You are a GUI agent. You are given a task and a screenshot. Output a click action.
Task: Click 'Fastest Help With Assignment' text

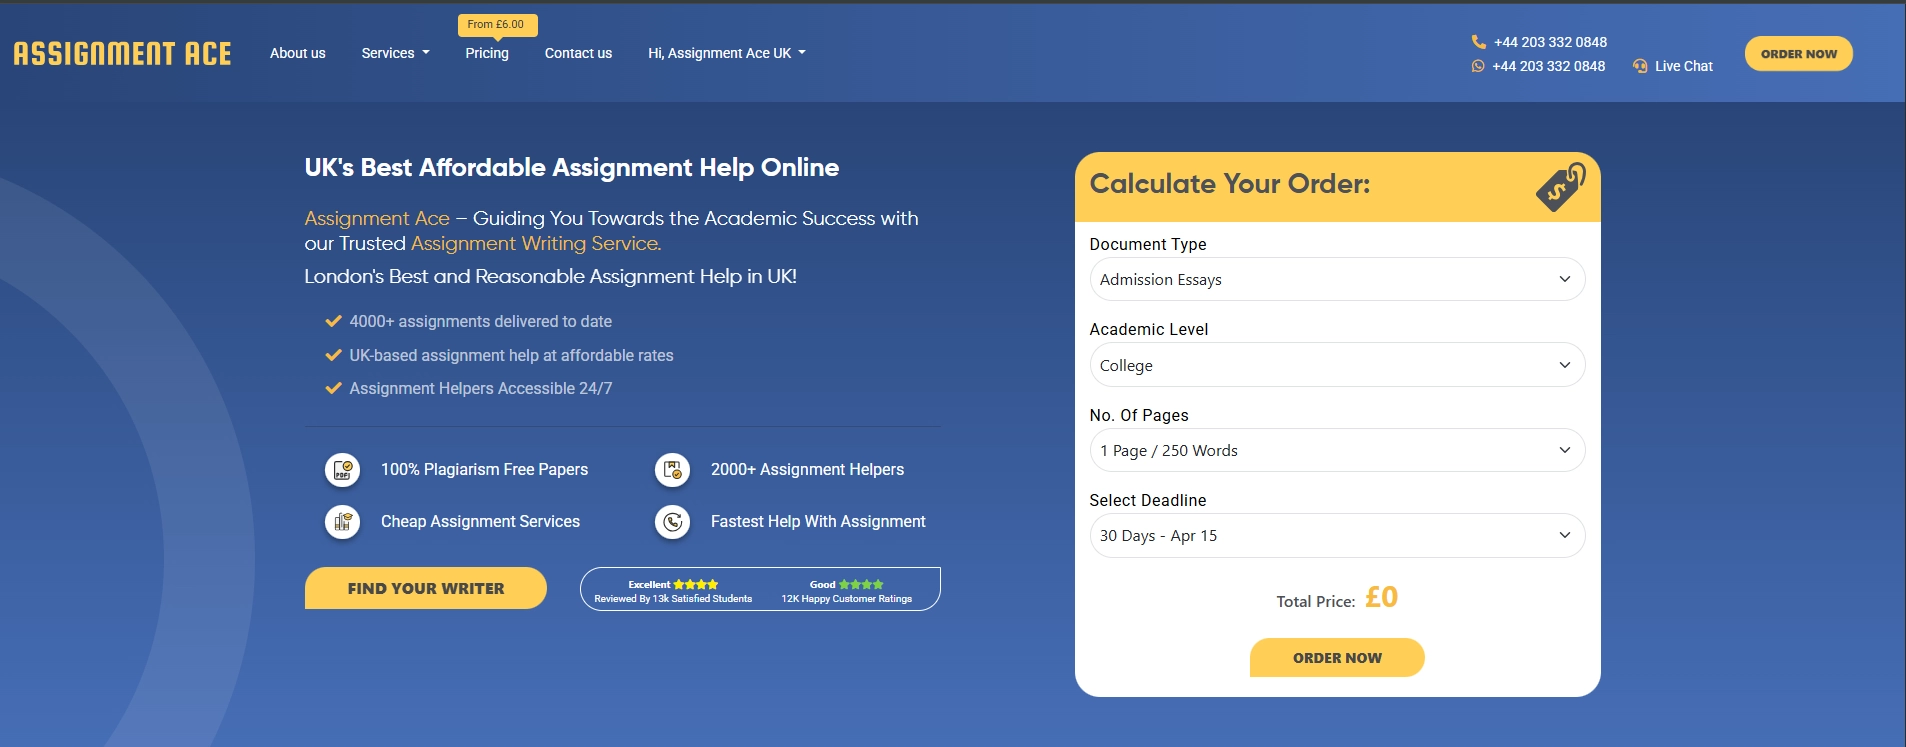tap(818, 521)
